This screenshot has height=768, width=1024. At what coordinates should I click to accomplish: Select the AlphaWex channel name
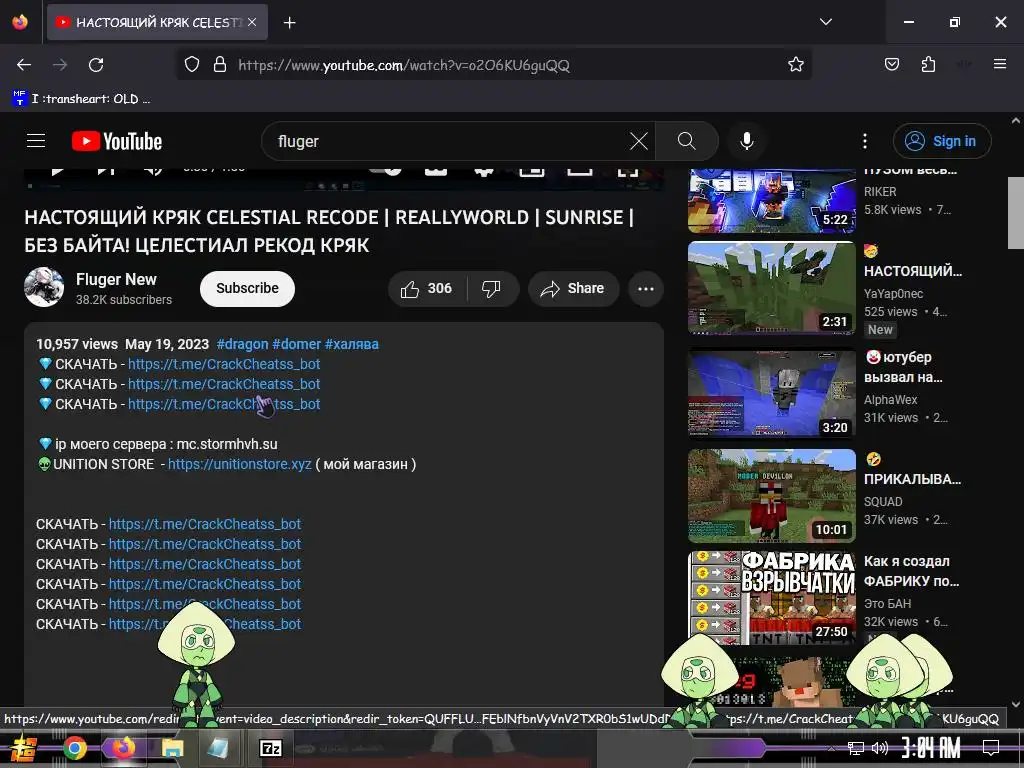tap(891, 400)
